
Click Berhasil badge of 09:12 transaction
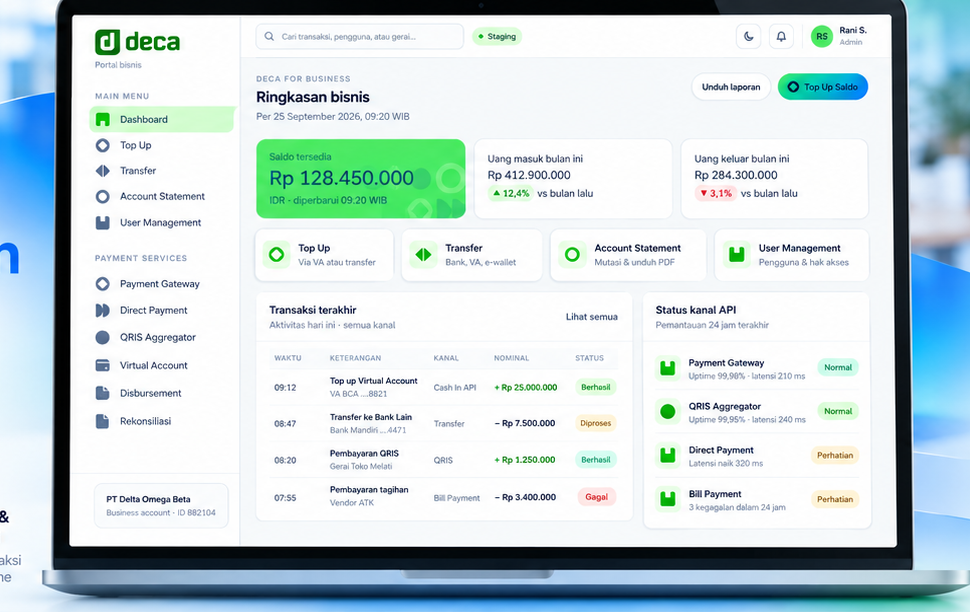(x=596, y=387)
